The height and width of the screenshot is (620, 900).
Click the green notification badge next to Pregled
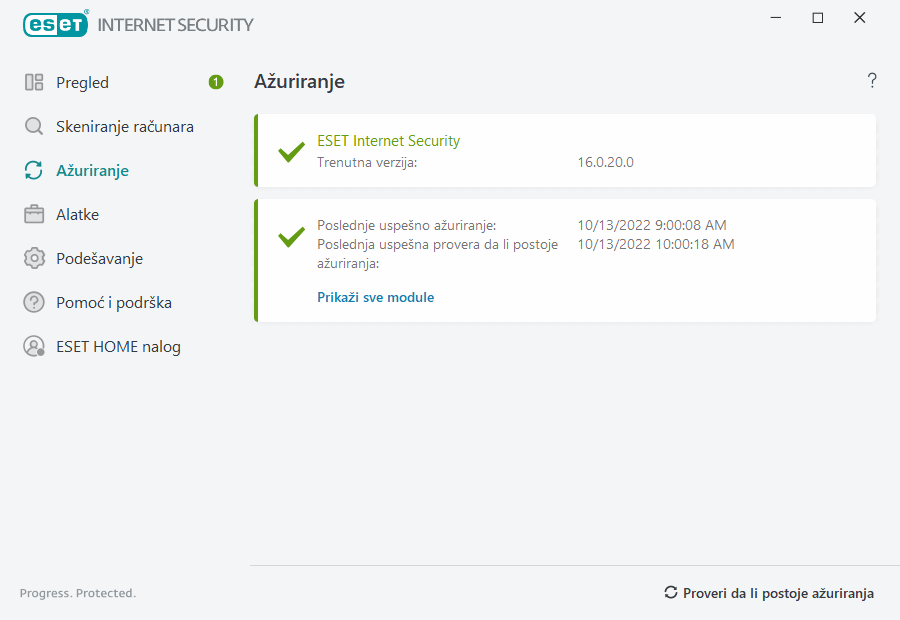point(216,82)
